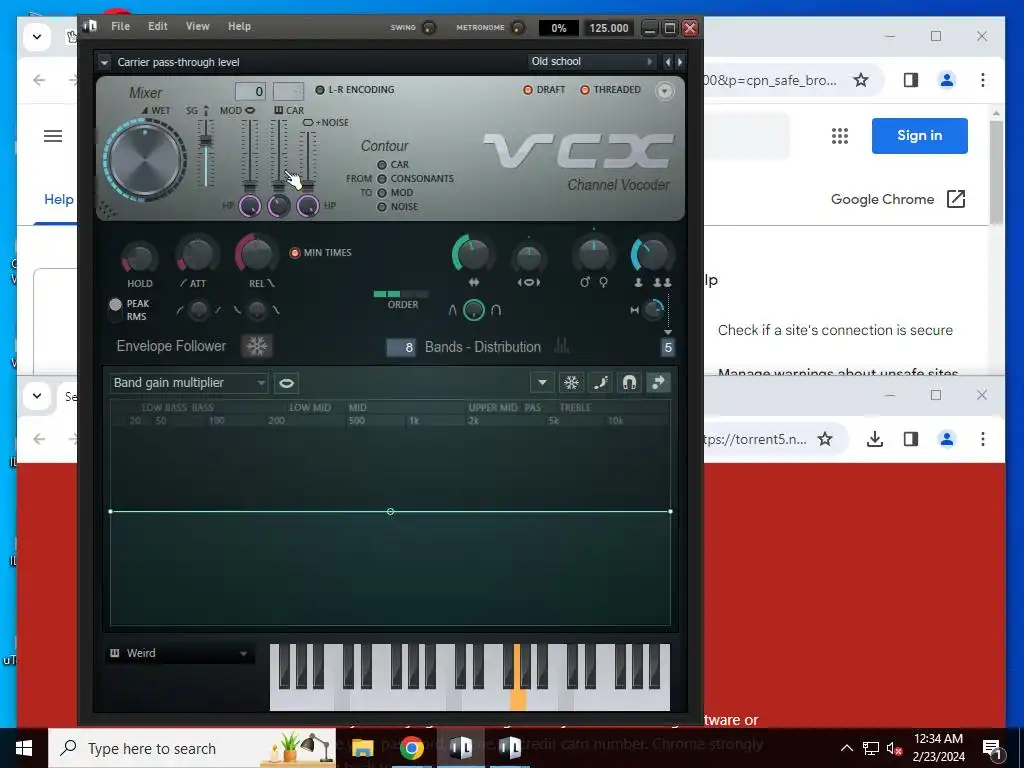Click the unison order box showing 5
This screenshot has height=768, width=1024.
coord(667,347)
